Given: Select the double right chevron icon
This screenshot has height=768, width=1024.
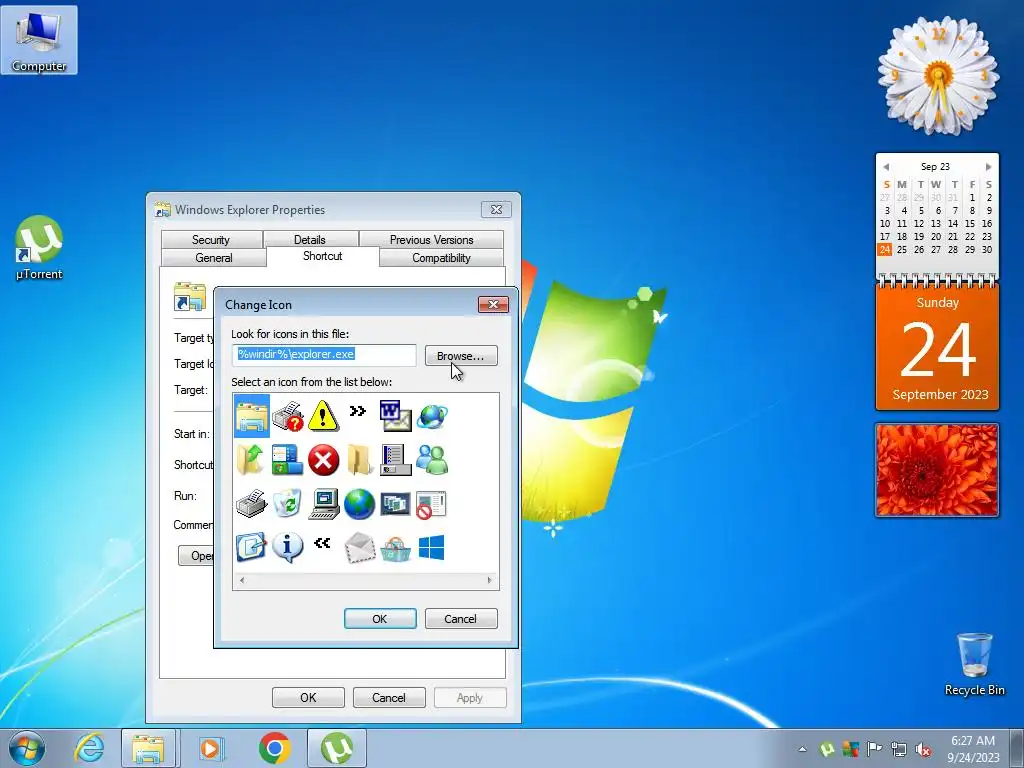Looking at the screenshot, I should (358, 411).
